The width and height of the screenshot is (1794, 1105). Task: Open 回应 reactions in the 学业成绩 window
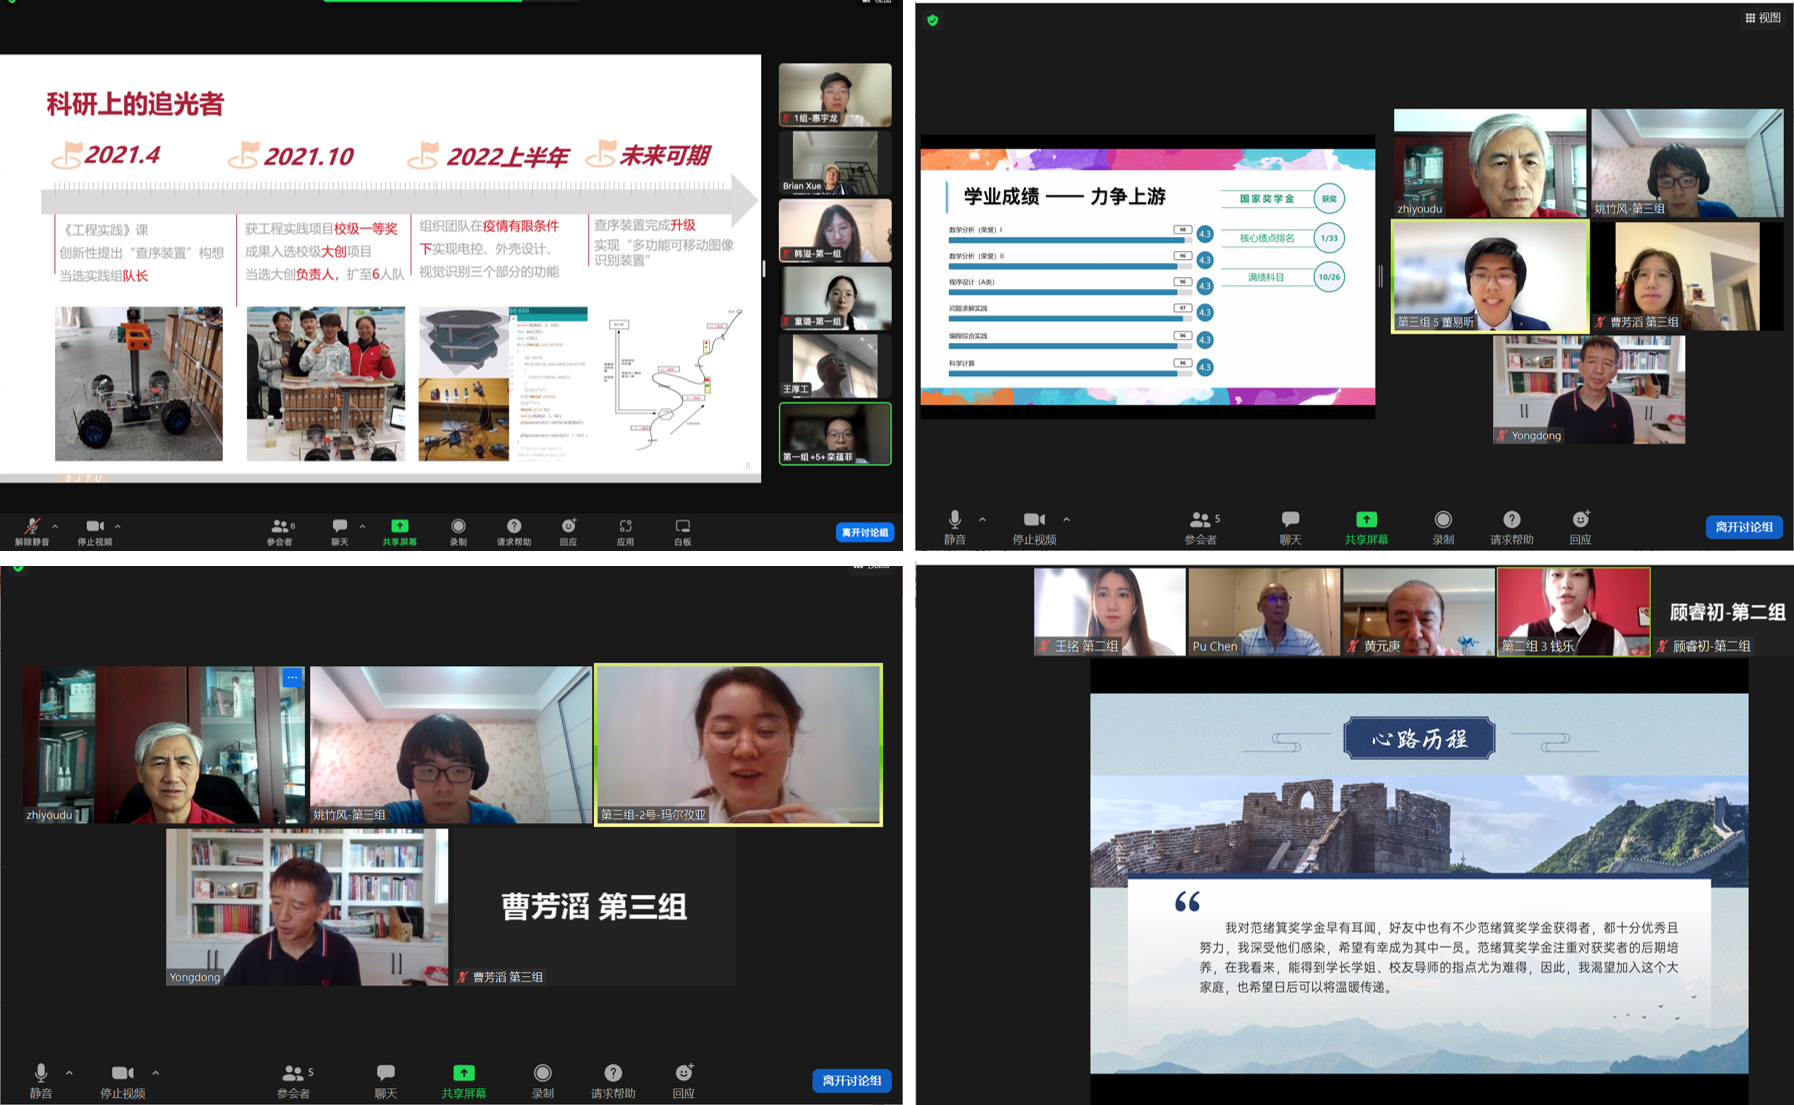1580,527
